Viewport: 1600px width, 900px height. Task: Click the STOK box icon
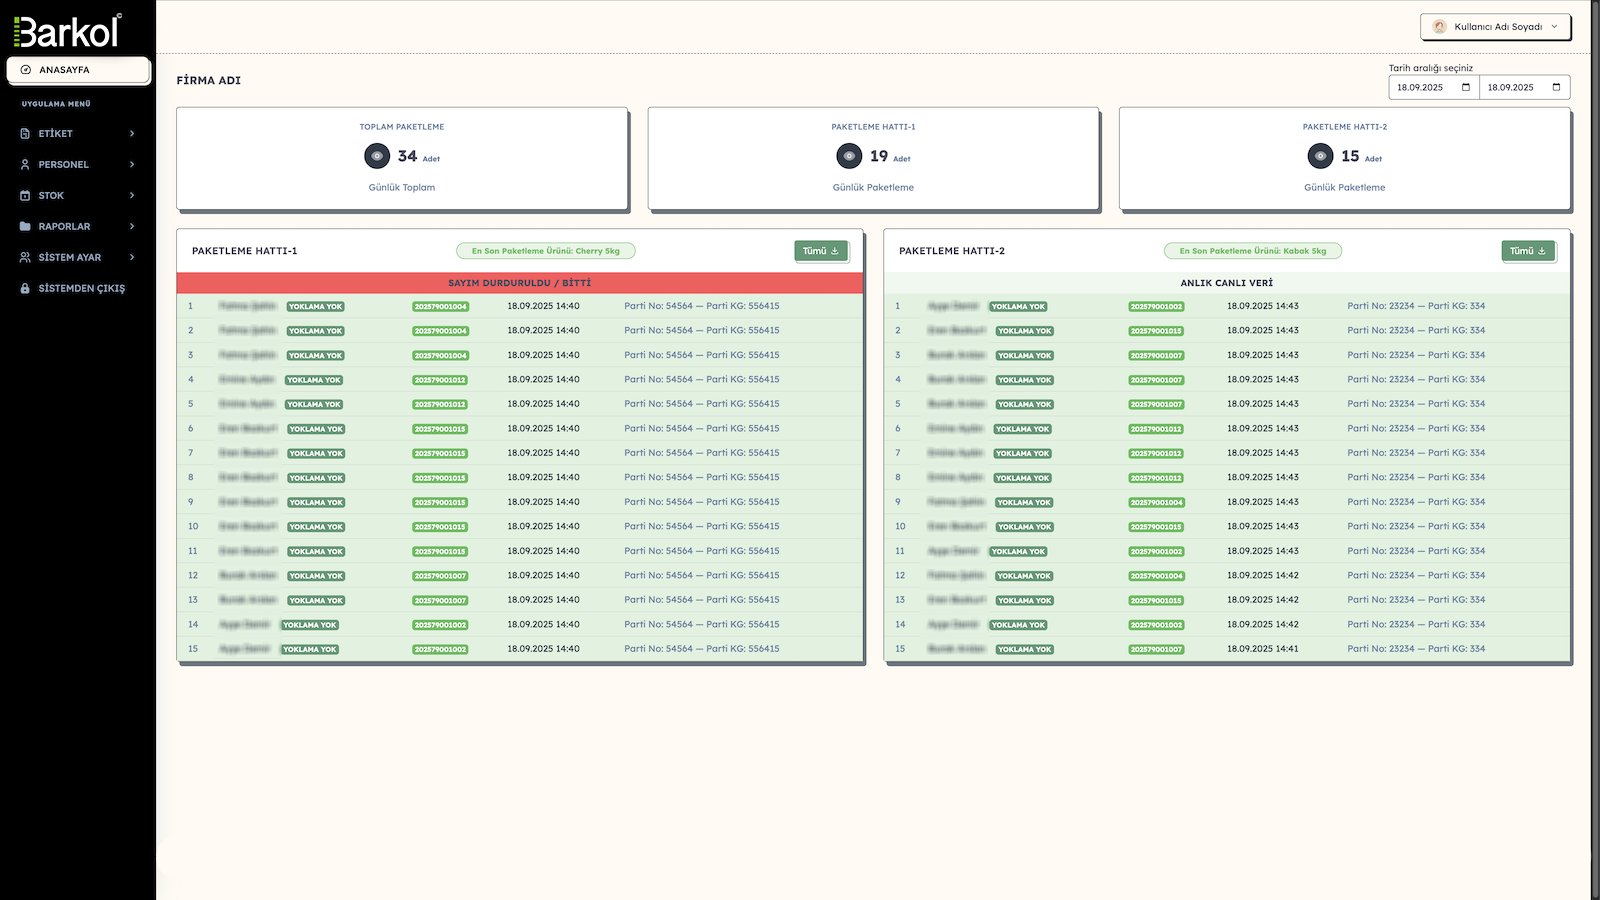pos(25,195)
